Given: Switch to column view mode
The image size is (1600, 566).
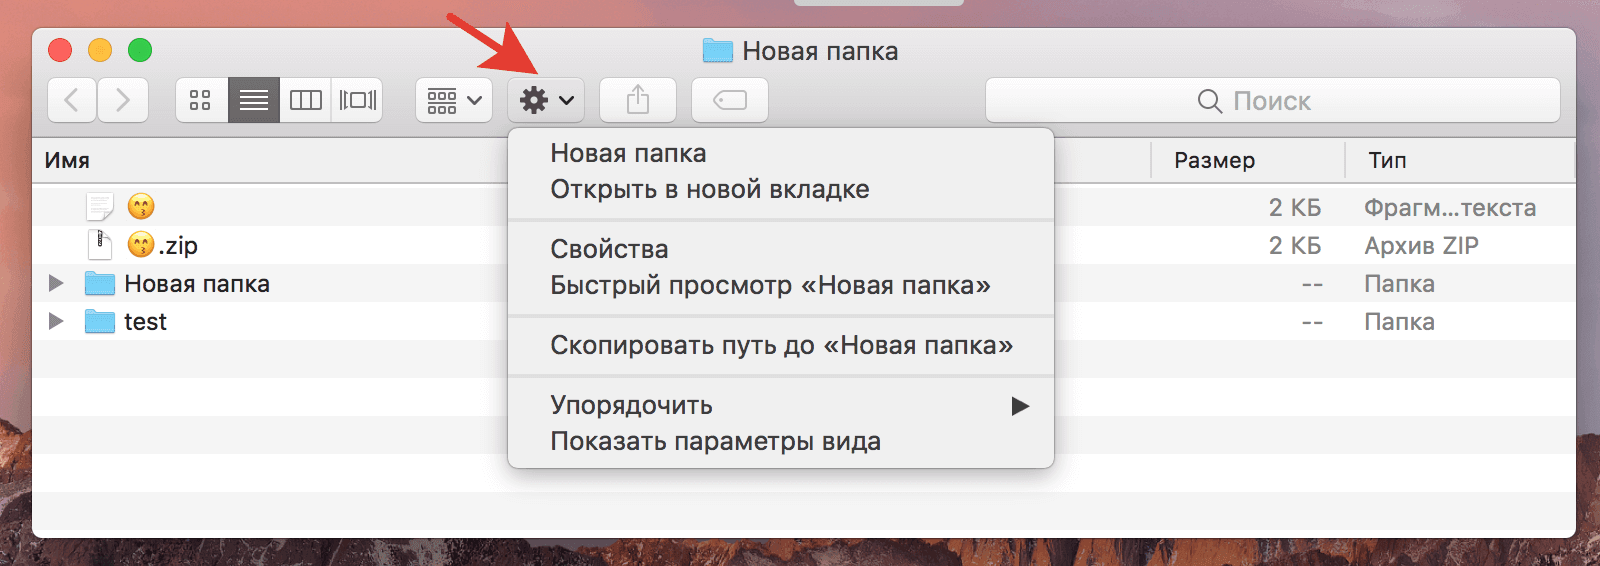Looking at the screenshot, I should [306, 100].
